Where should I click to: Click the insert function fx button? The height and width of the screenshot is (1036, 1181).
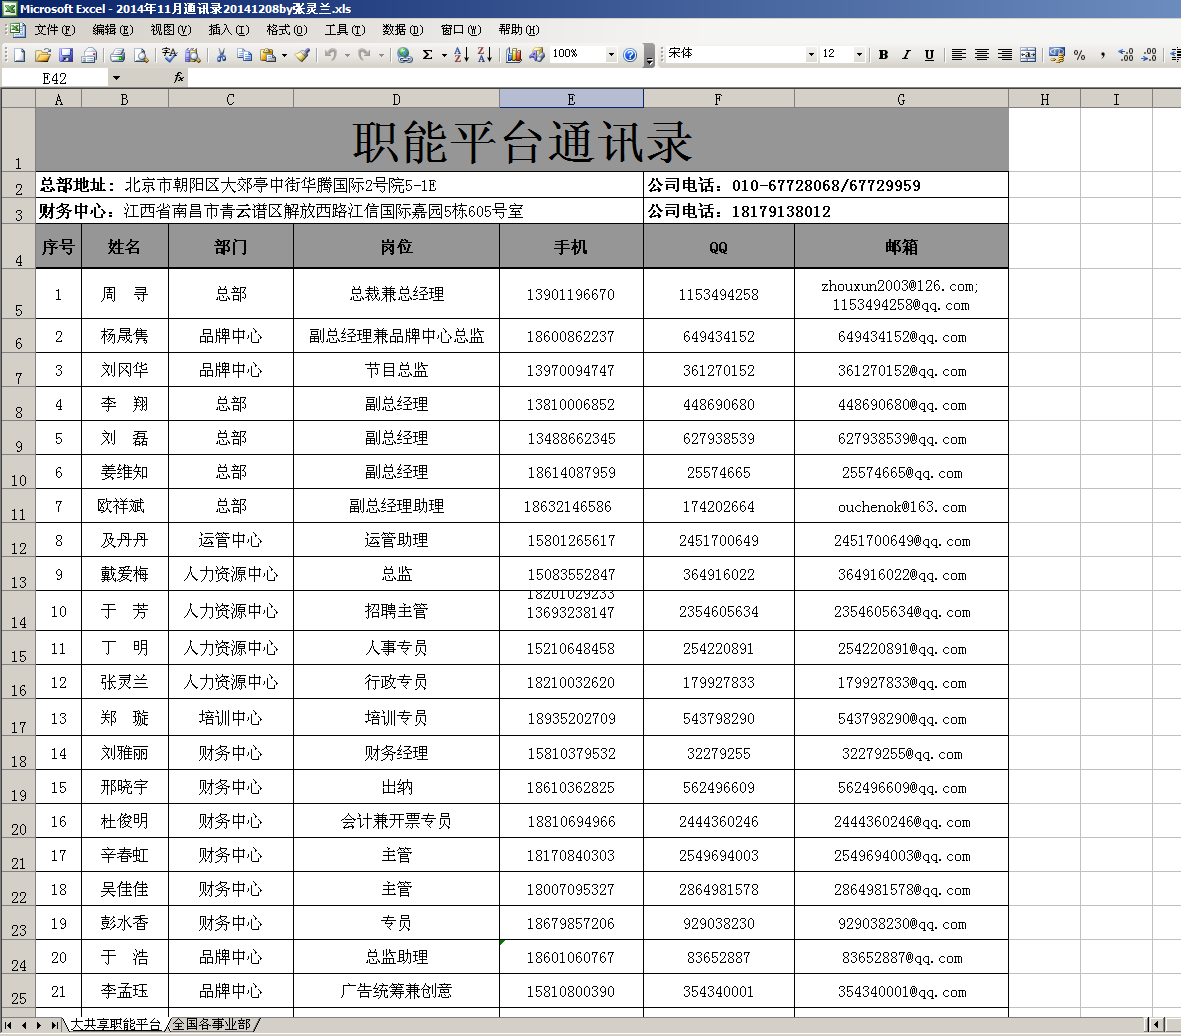[x=179, y=78]
